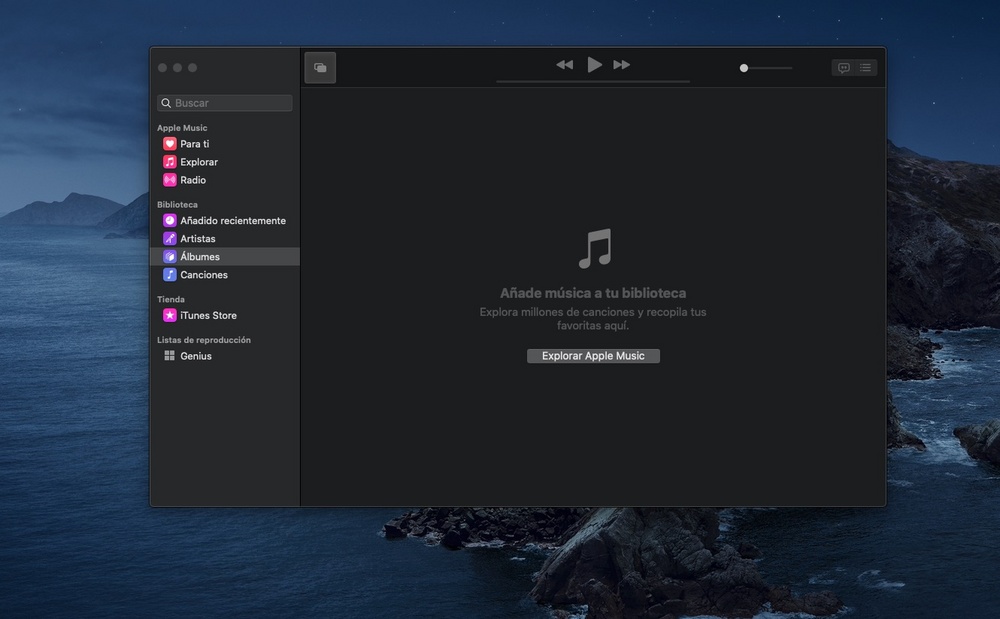The image size is (1000, 619).
Task: Select Álbumes in the sidebar
Action: click(x=224, y=256)
